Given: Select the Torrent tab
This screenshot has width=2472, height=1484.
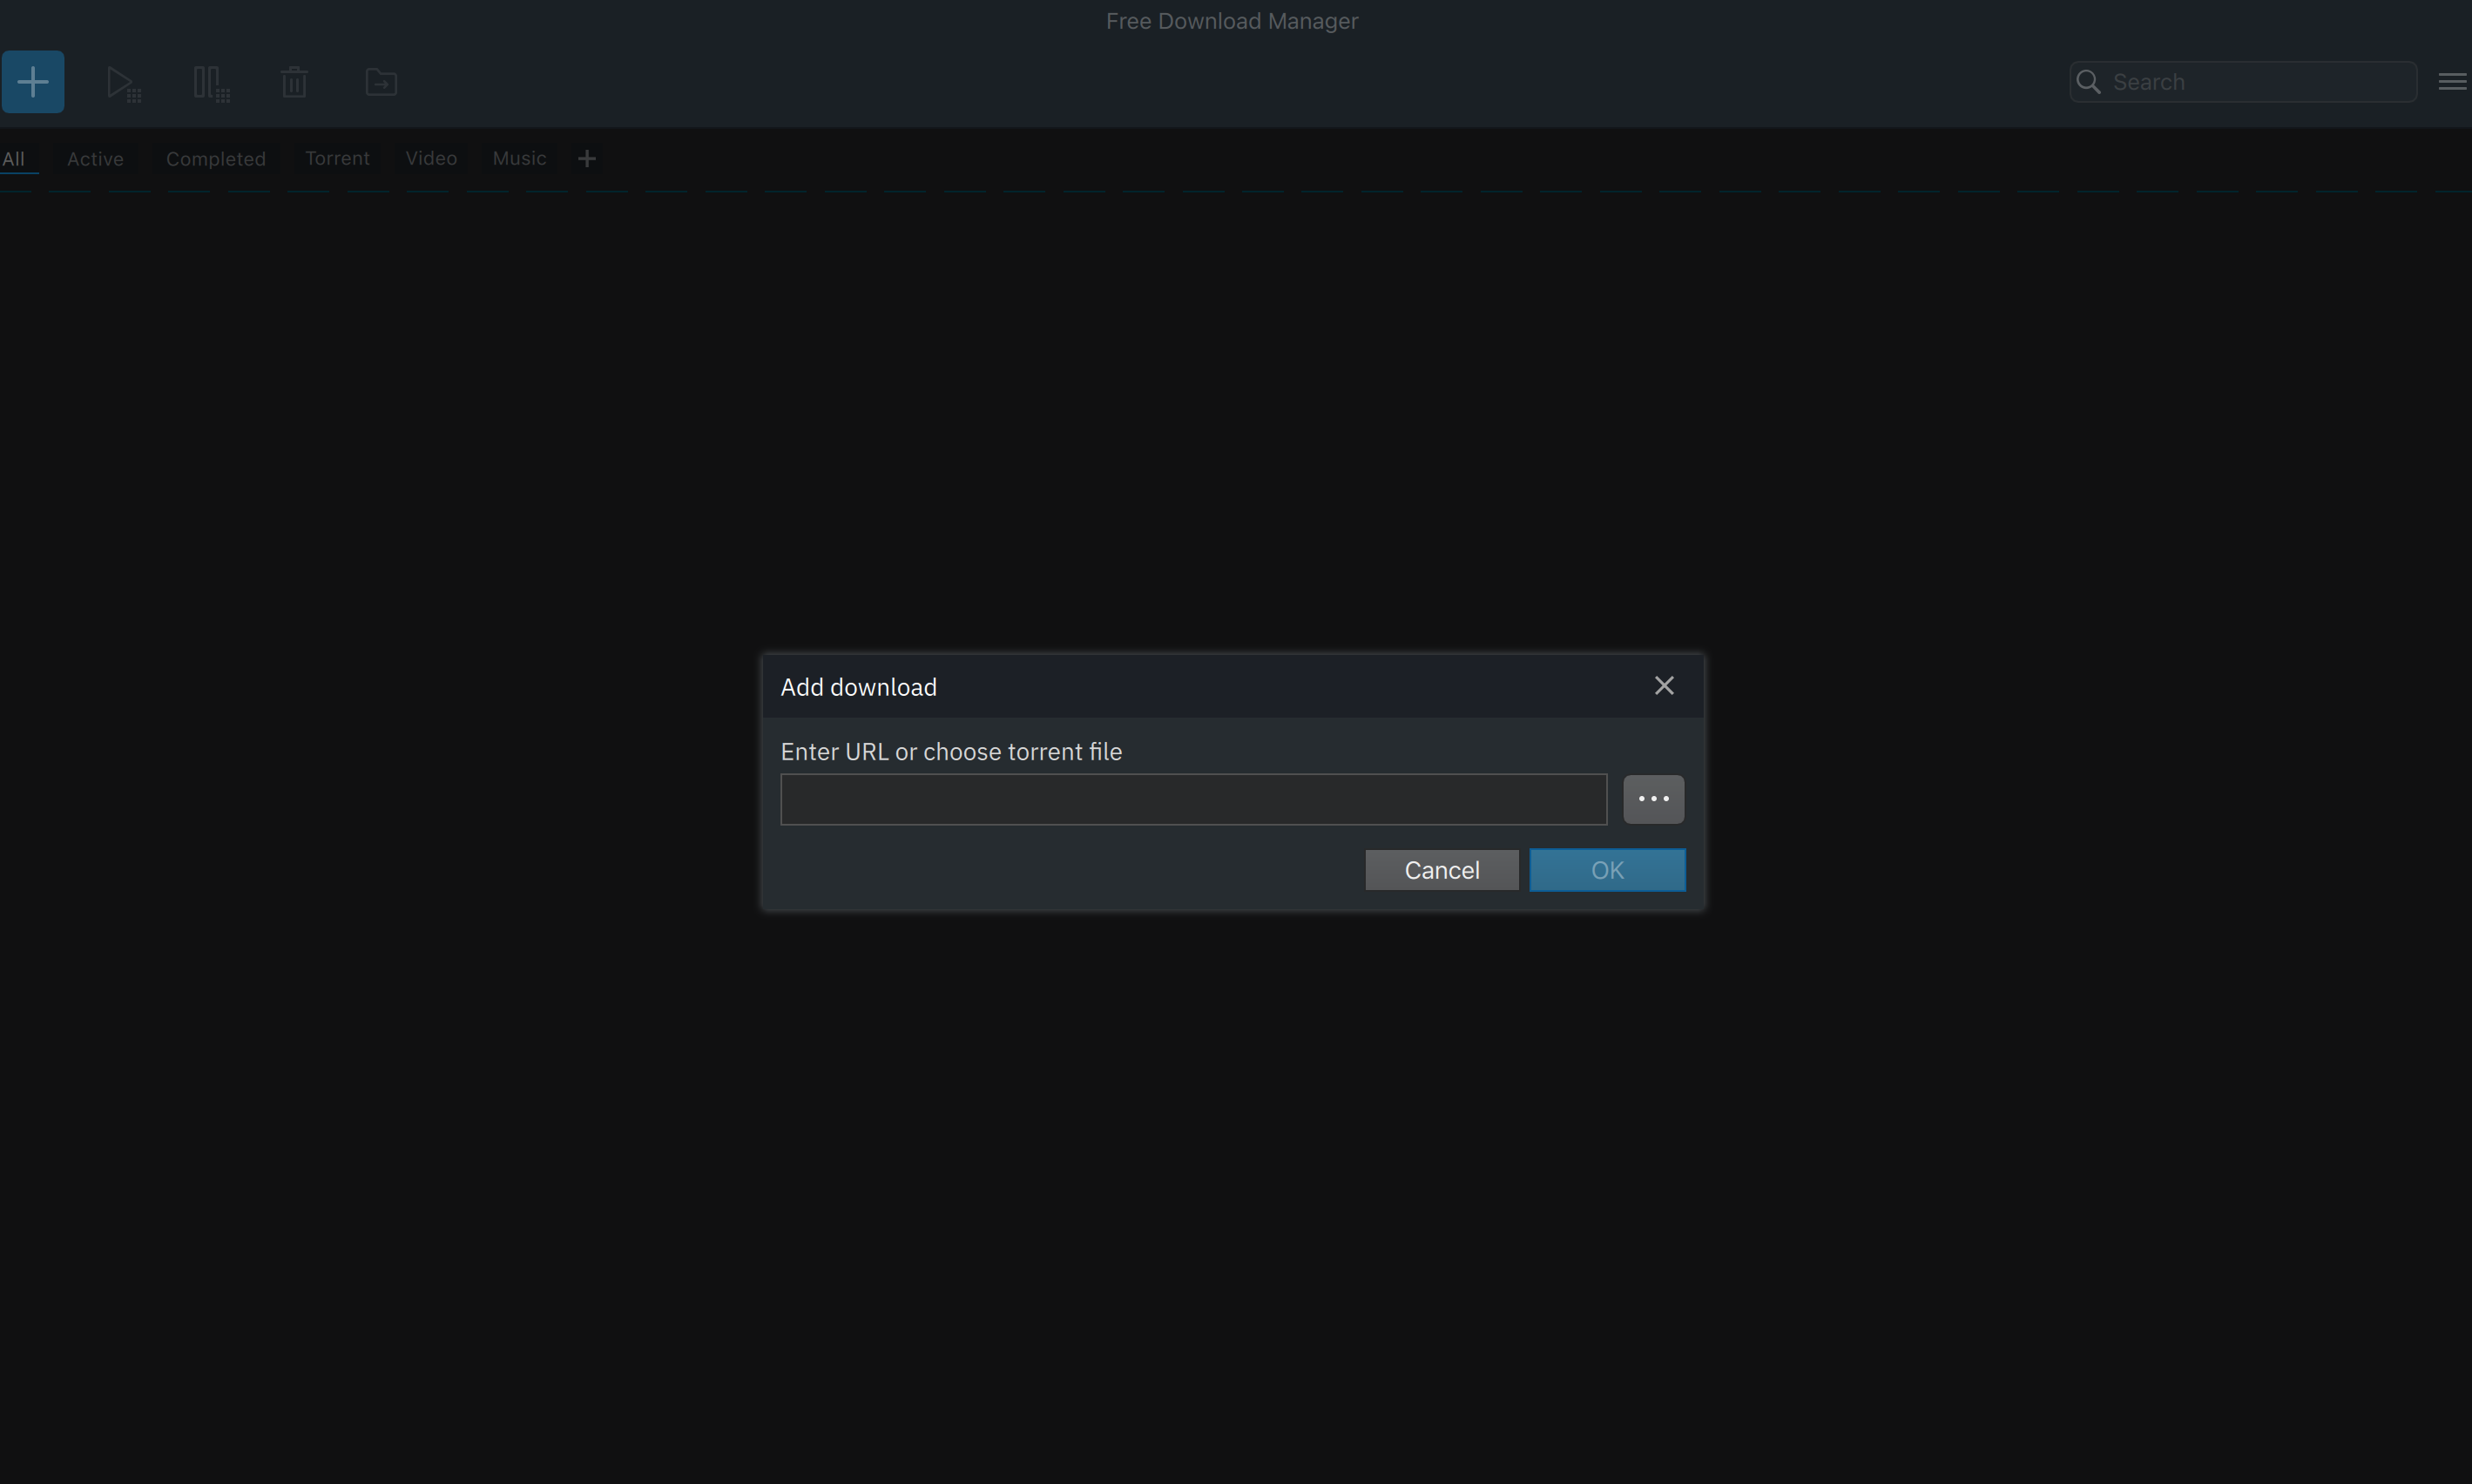Looking at the screenshot, I should click(337, 158).
